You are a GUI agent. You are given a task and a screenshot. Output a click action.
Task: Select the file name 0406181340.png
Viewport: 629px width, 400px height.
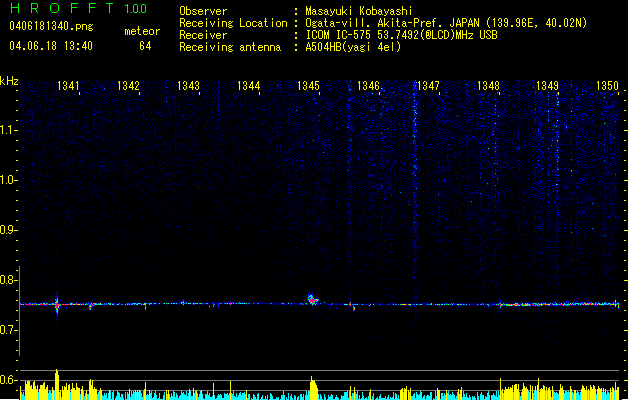51,26
